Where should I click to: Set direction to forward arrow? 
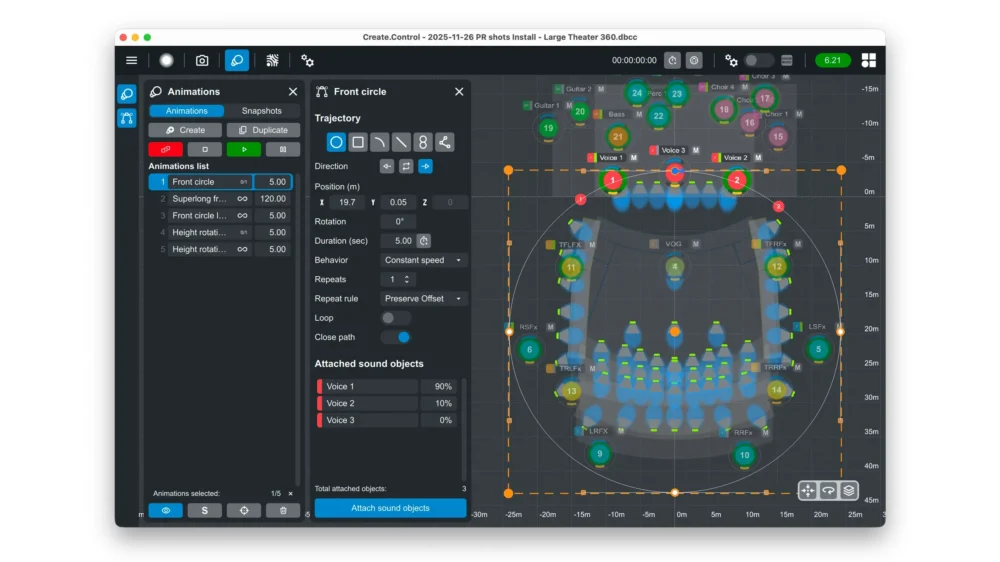pyautogui.click(x=425, y=166)
